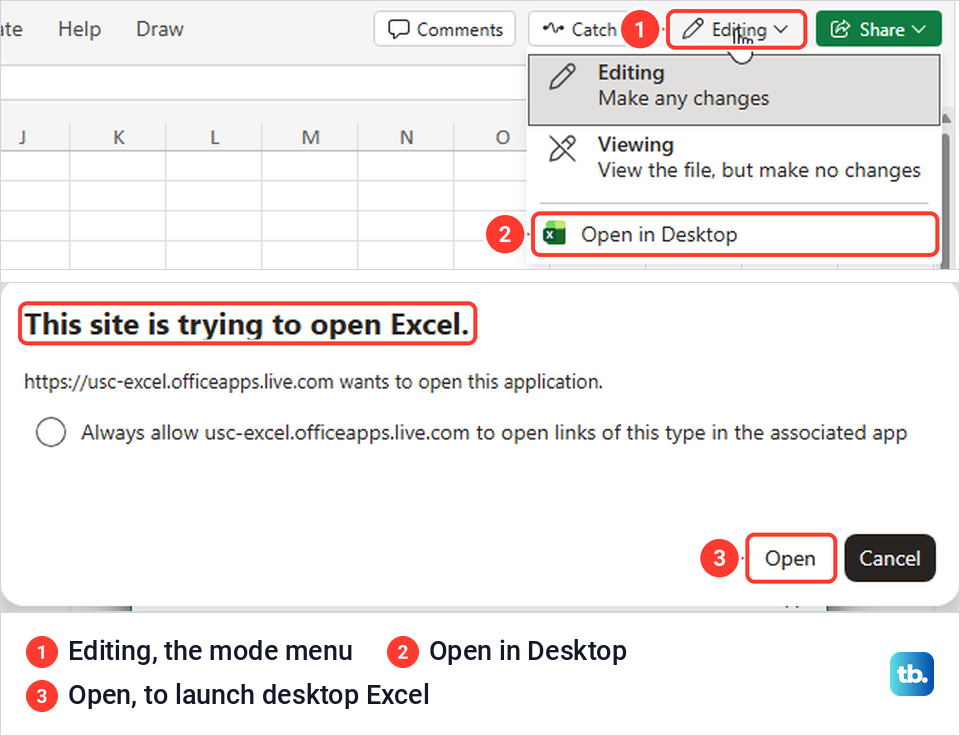Image resolution: width=960 pixels, height=736 pixels.
Task: Expand the Share dropdown button
Action: click(879, 29)
